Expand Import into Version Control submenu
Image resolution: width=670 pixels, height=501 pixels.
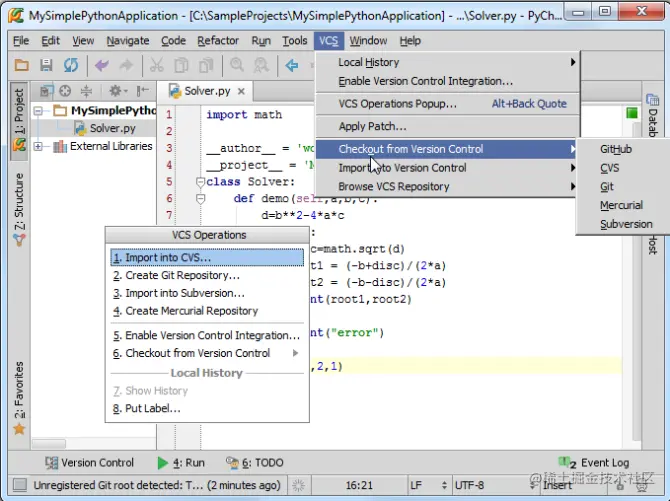tap(447, 168)
